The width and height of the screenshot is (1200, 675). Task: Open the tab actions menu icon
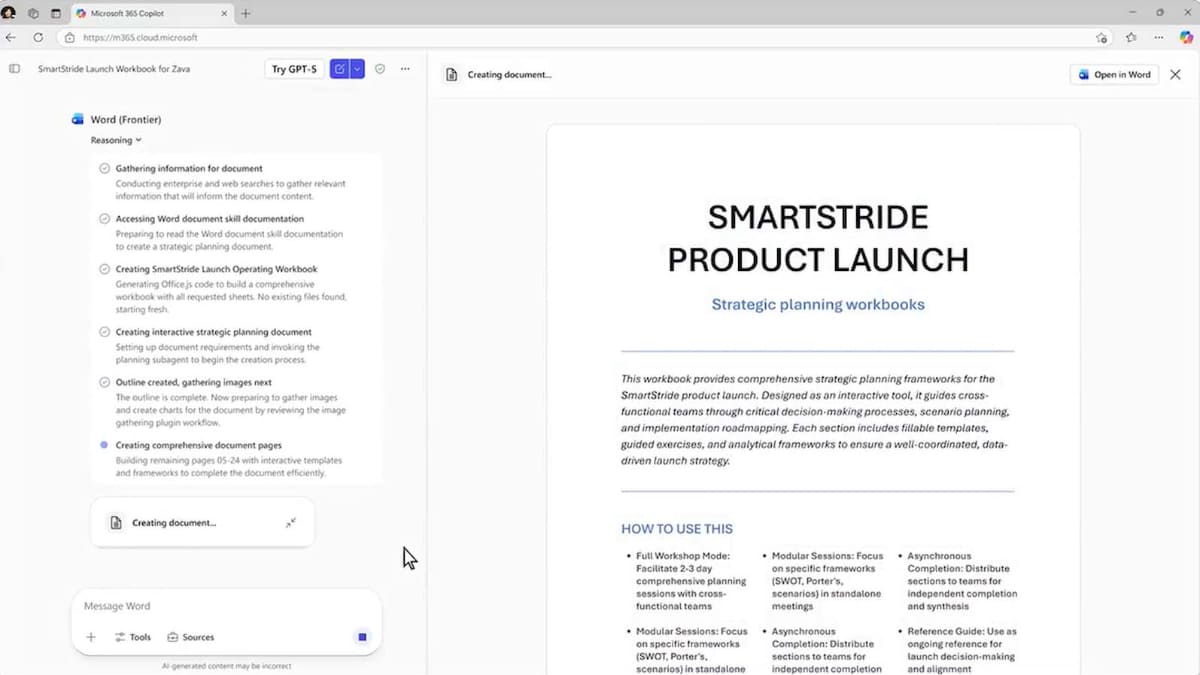point(55,13)
